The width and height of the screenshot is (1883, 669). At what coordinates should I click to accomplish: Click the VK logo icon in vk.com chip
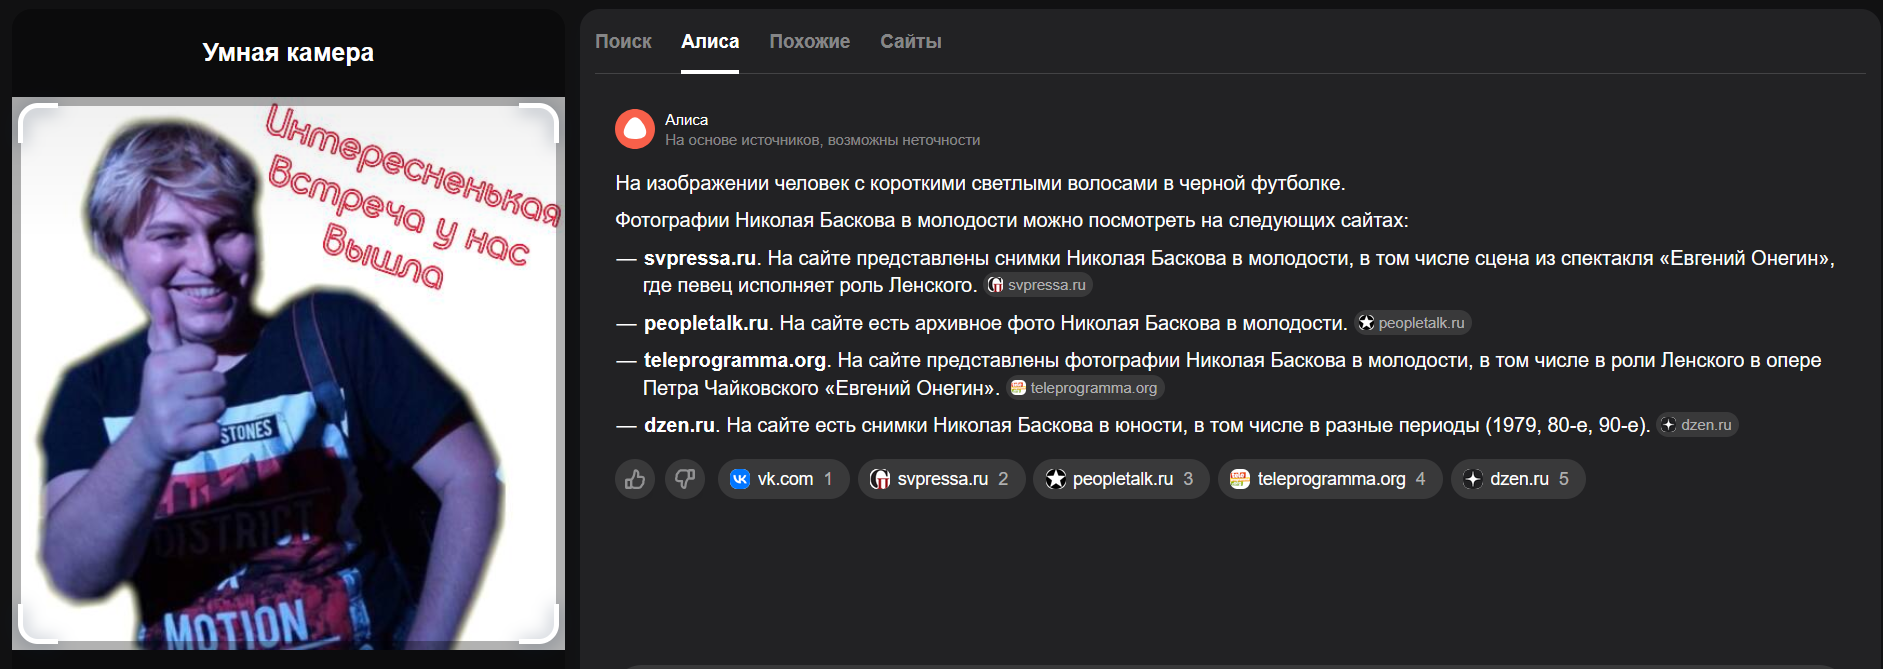[740, 479]
